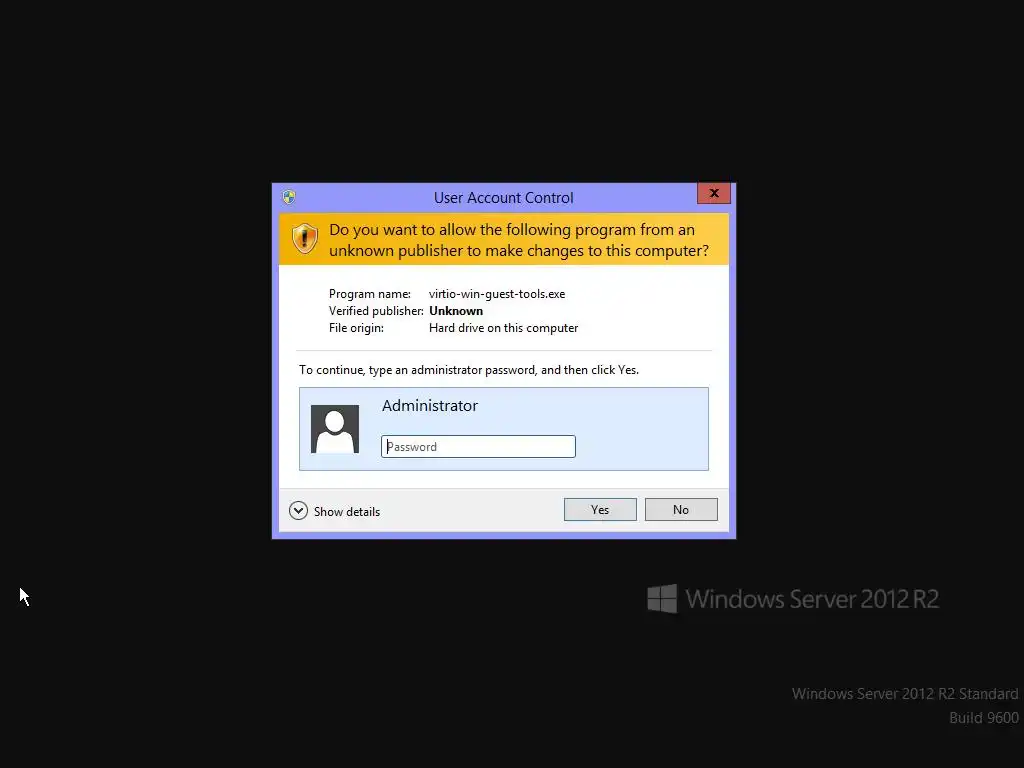Click the 'Program name:' label
This screenshot has height=768, width=1024.
370,294
